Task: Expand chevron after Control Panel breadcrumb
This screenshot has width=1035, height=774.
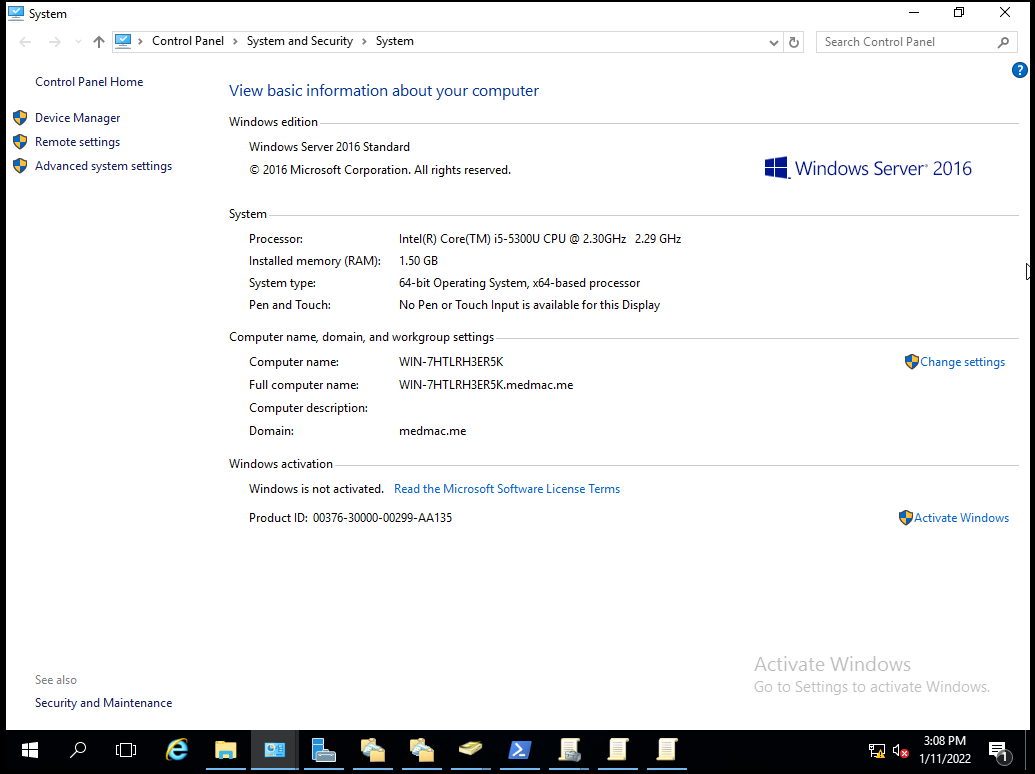Action: 235,42
